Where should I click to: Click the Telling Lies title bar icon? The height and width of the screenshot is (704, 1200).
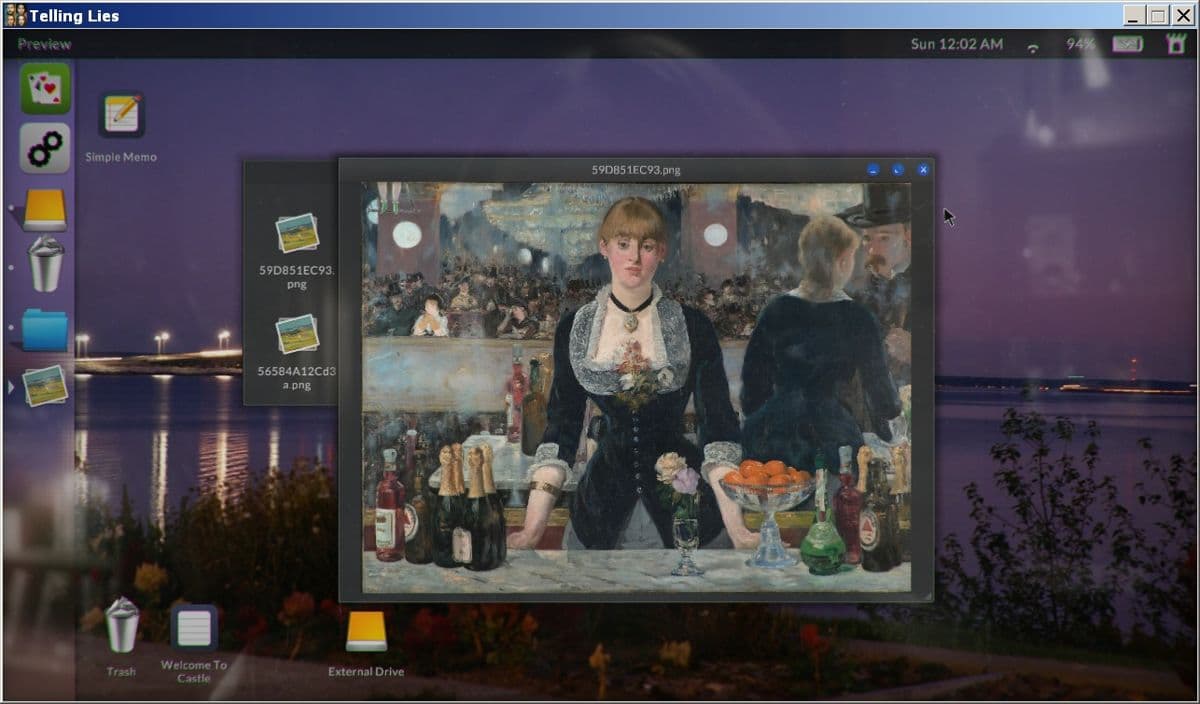pos(15,15)
